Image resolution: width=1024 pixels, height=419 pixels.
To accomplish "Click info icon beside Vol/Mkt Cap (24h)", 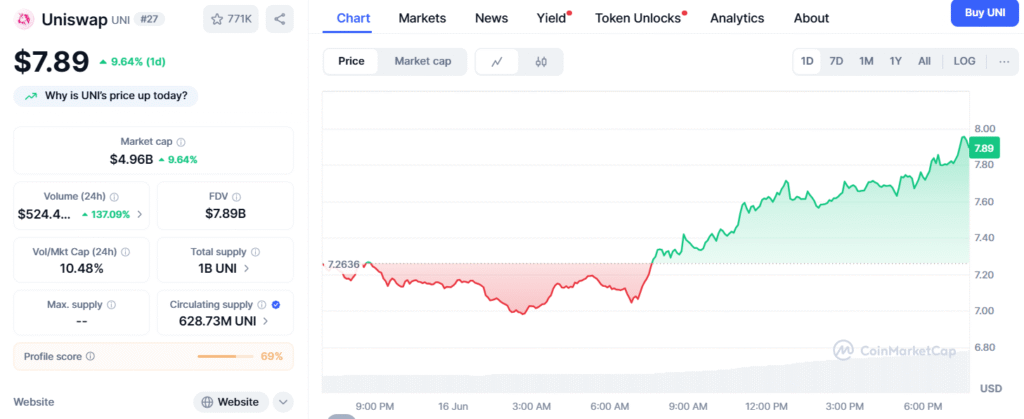I will [x=125, y=252].
